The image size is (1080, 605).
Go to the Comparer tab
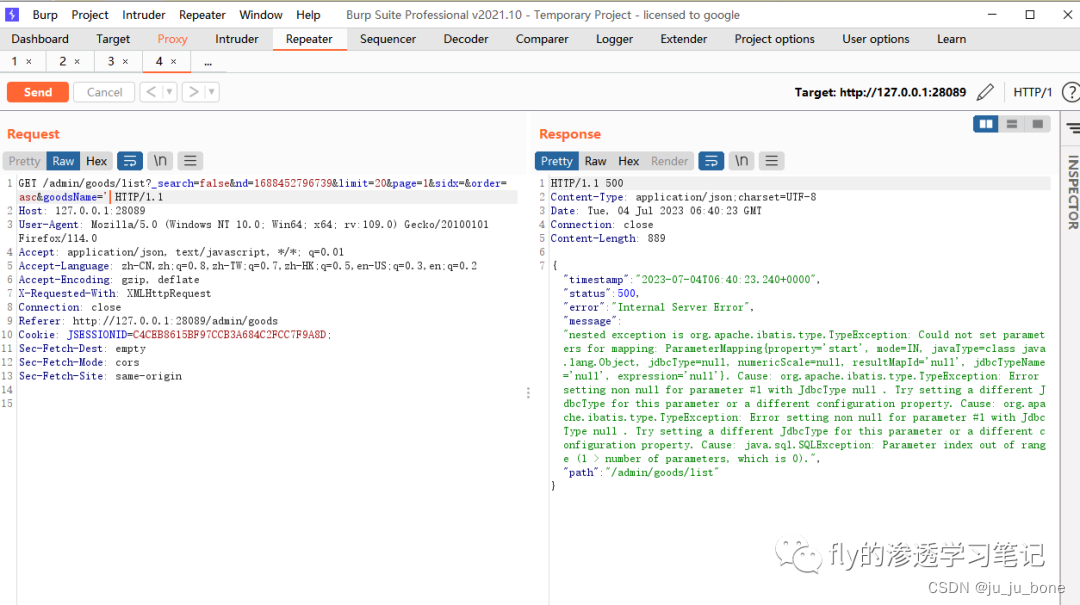tap(542, 39)
